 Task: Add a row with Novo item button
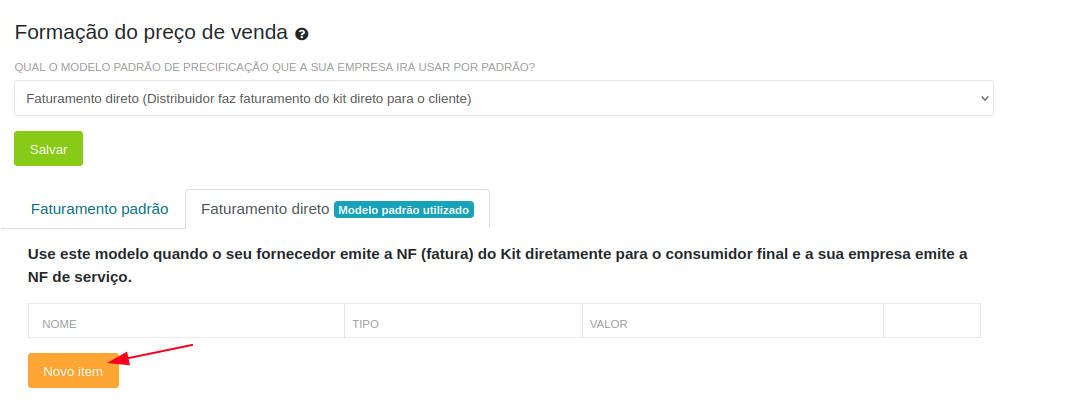click(73, 371)
